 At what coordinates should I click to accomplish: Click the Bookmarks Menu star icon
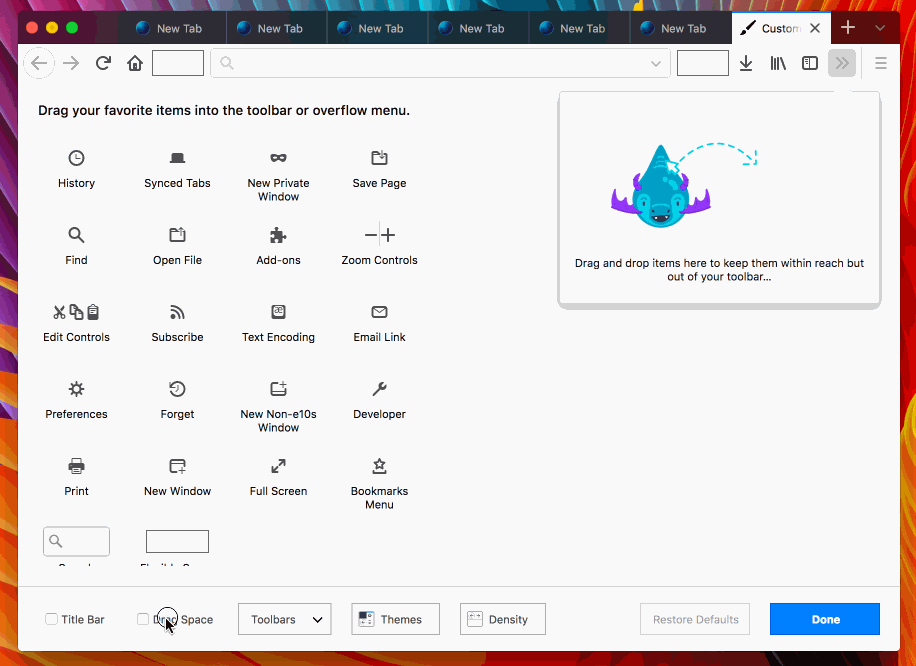tap(380, 466)
